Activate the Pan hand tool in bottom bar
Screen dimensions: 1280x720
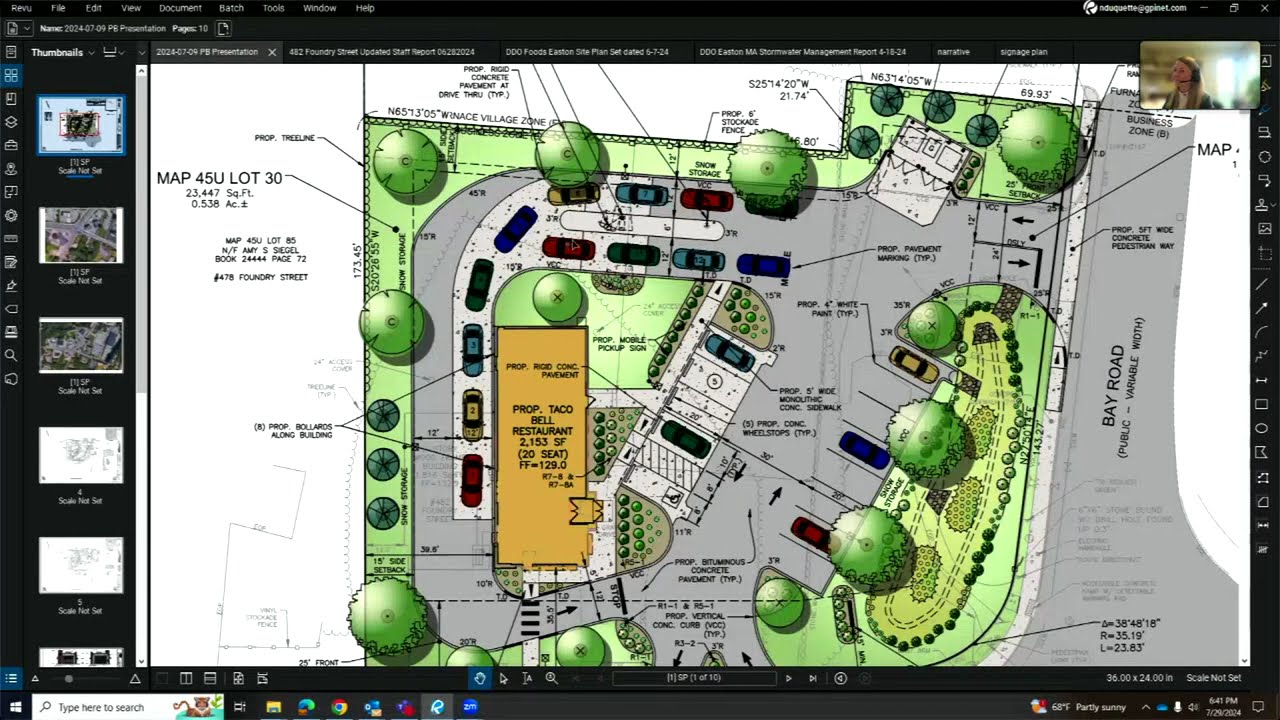coord(480,678)
